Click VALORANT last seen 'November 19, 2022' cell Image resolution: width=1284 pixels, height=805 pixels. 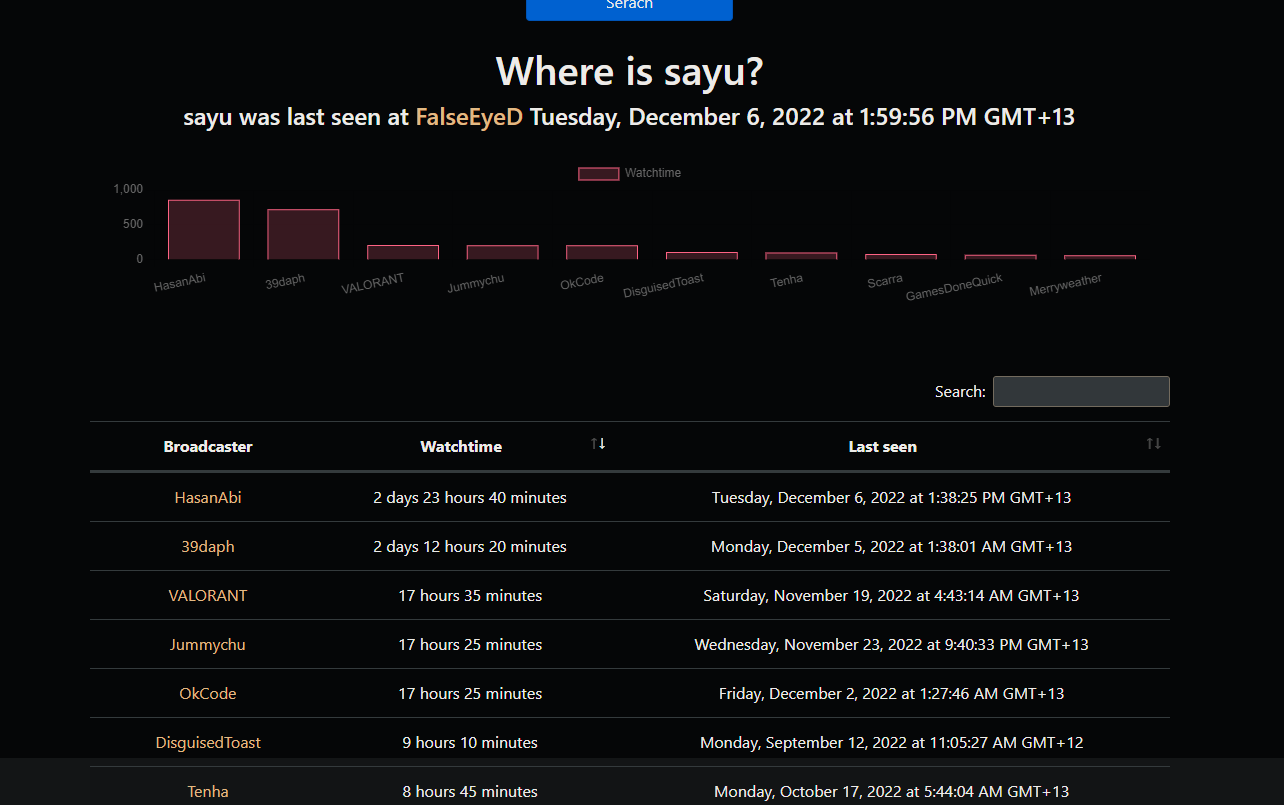(891, 595)
